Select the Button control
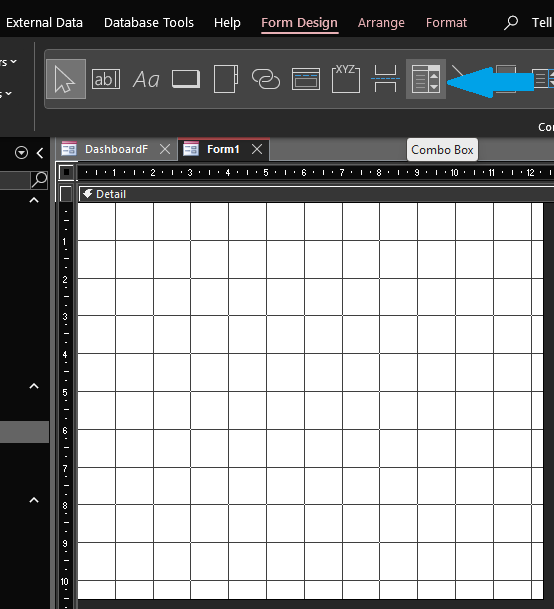 (x=186, y=79)
